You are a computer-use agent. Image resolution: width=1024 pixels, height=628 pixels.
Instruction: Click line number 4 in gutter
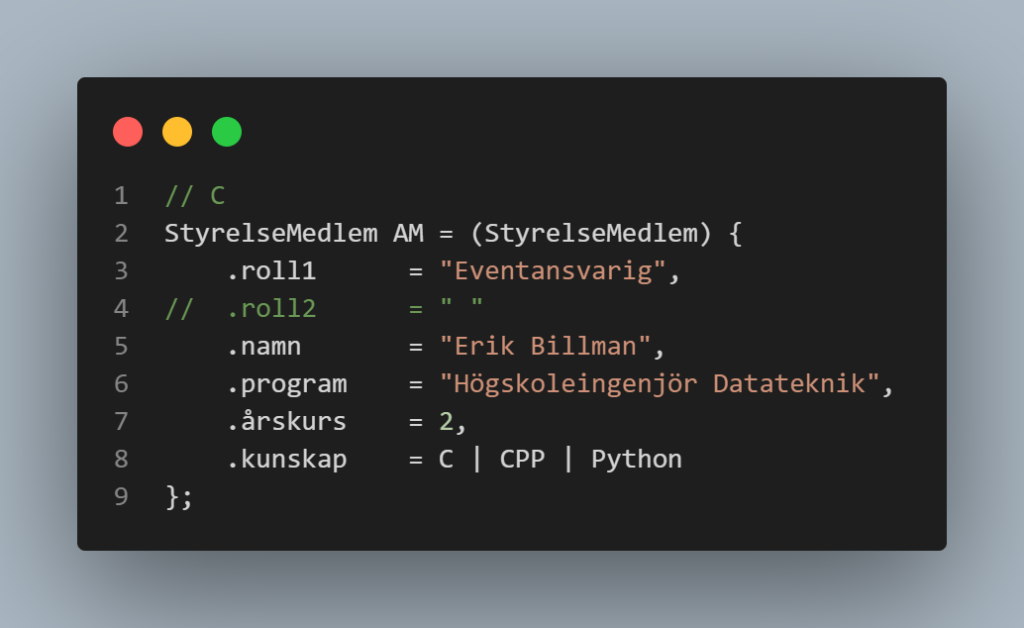(121, 309)
